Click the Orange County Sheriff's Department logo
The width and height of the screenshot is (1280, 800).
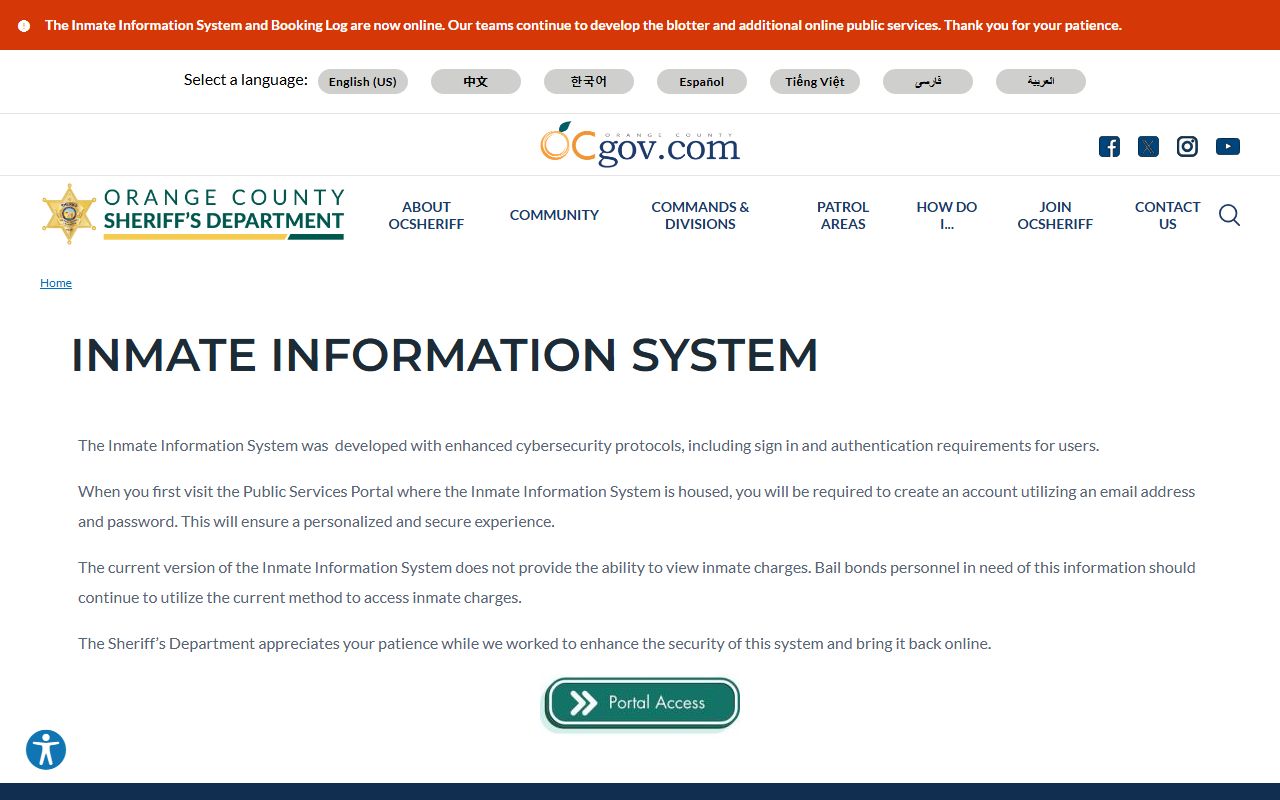[193, 214]
